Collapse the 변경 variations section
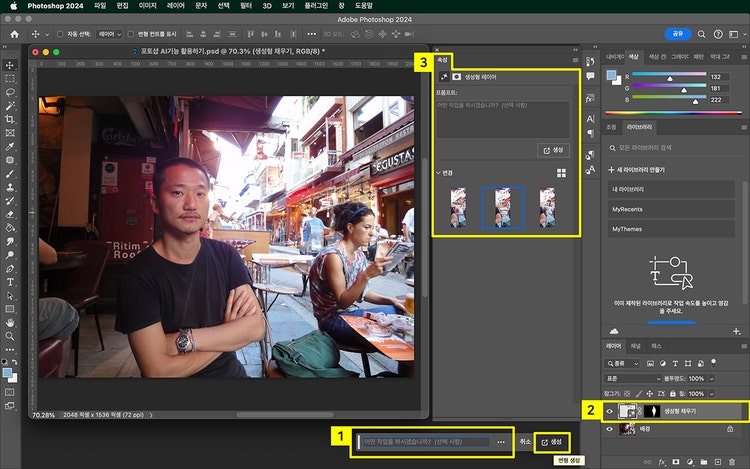Viewport: 750px width, 469px height. coord(439,173)
